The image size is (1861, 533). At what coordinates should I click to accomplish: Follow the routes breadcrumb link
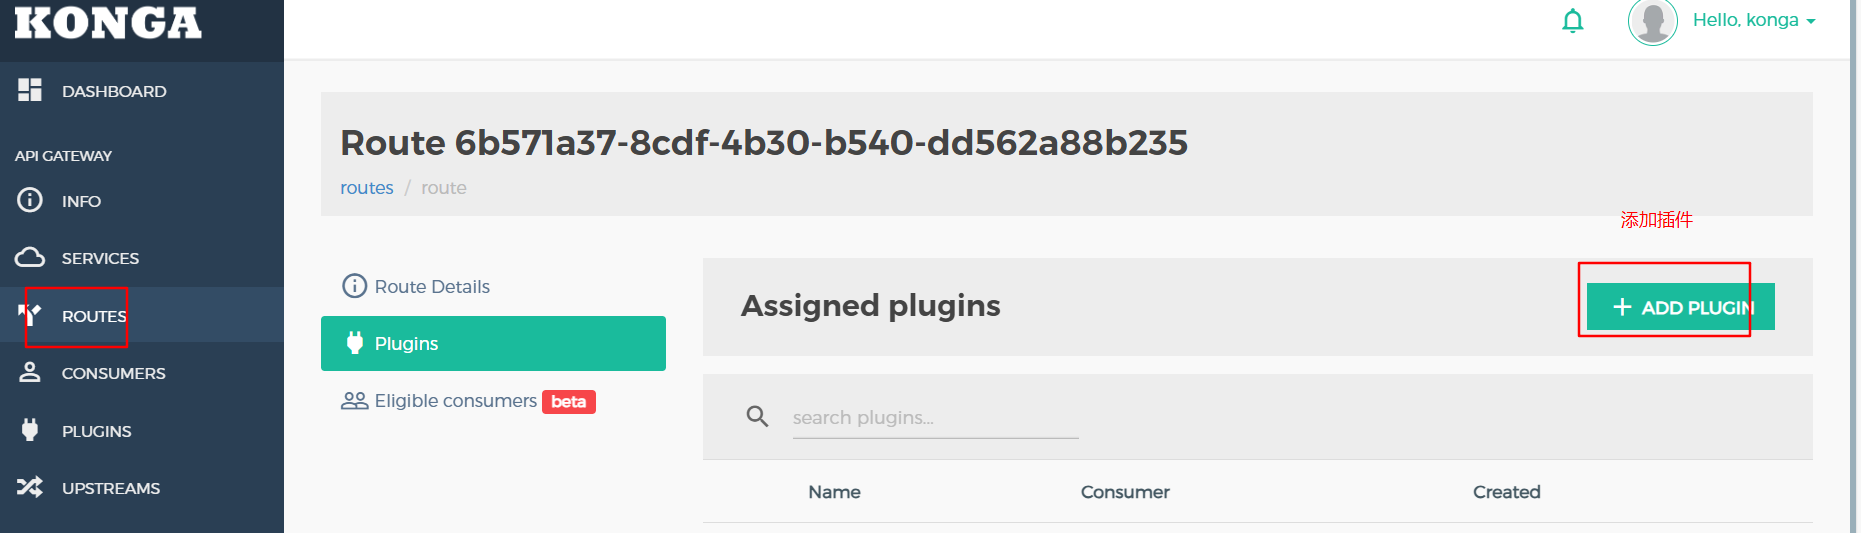pyautogui.click(x=366, y=188)
